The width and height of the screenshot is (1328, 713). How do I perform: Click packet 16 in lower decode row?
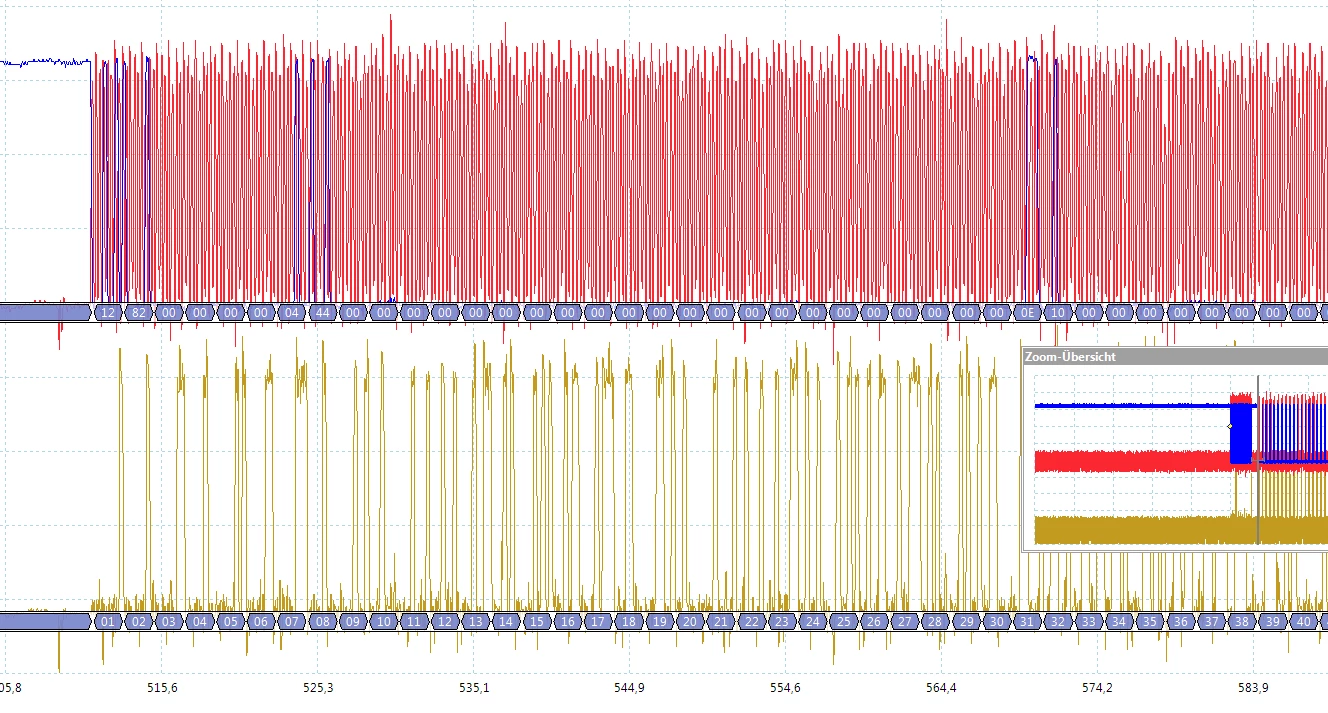coord(567,621)
